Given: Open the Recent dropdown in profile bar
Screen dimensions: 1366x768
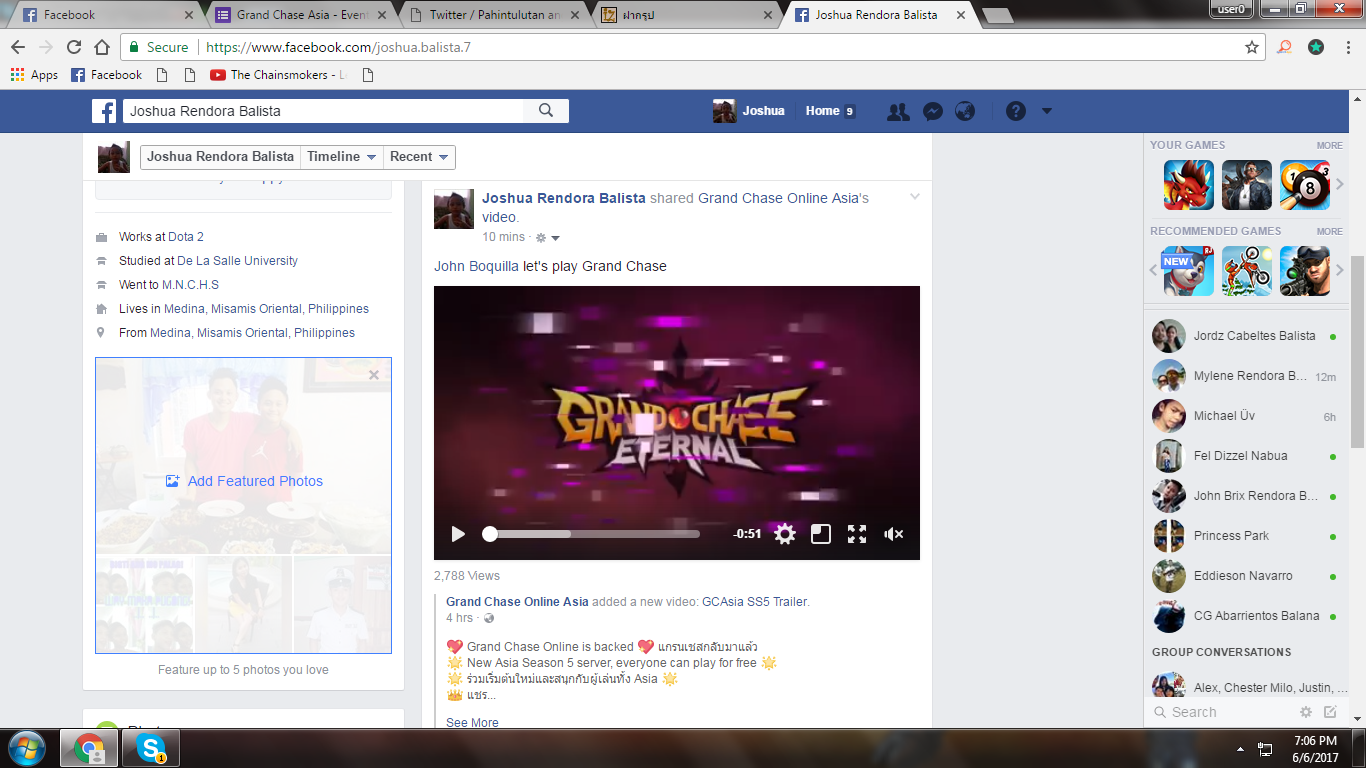Looking at the screenshot, I should tap(419, 157).
